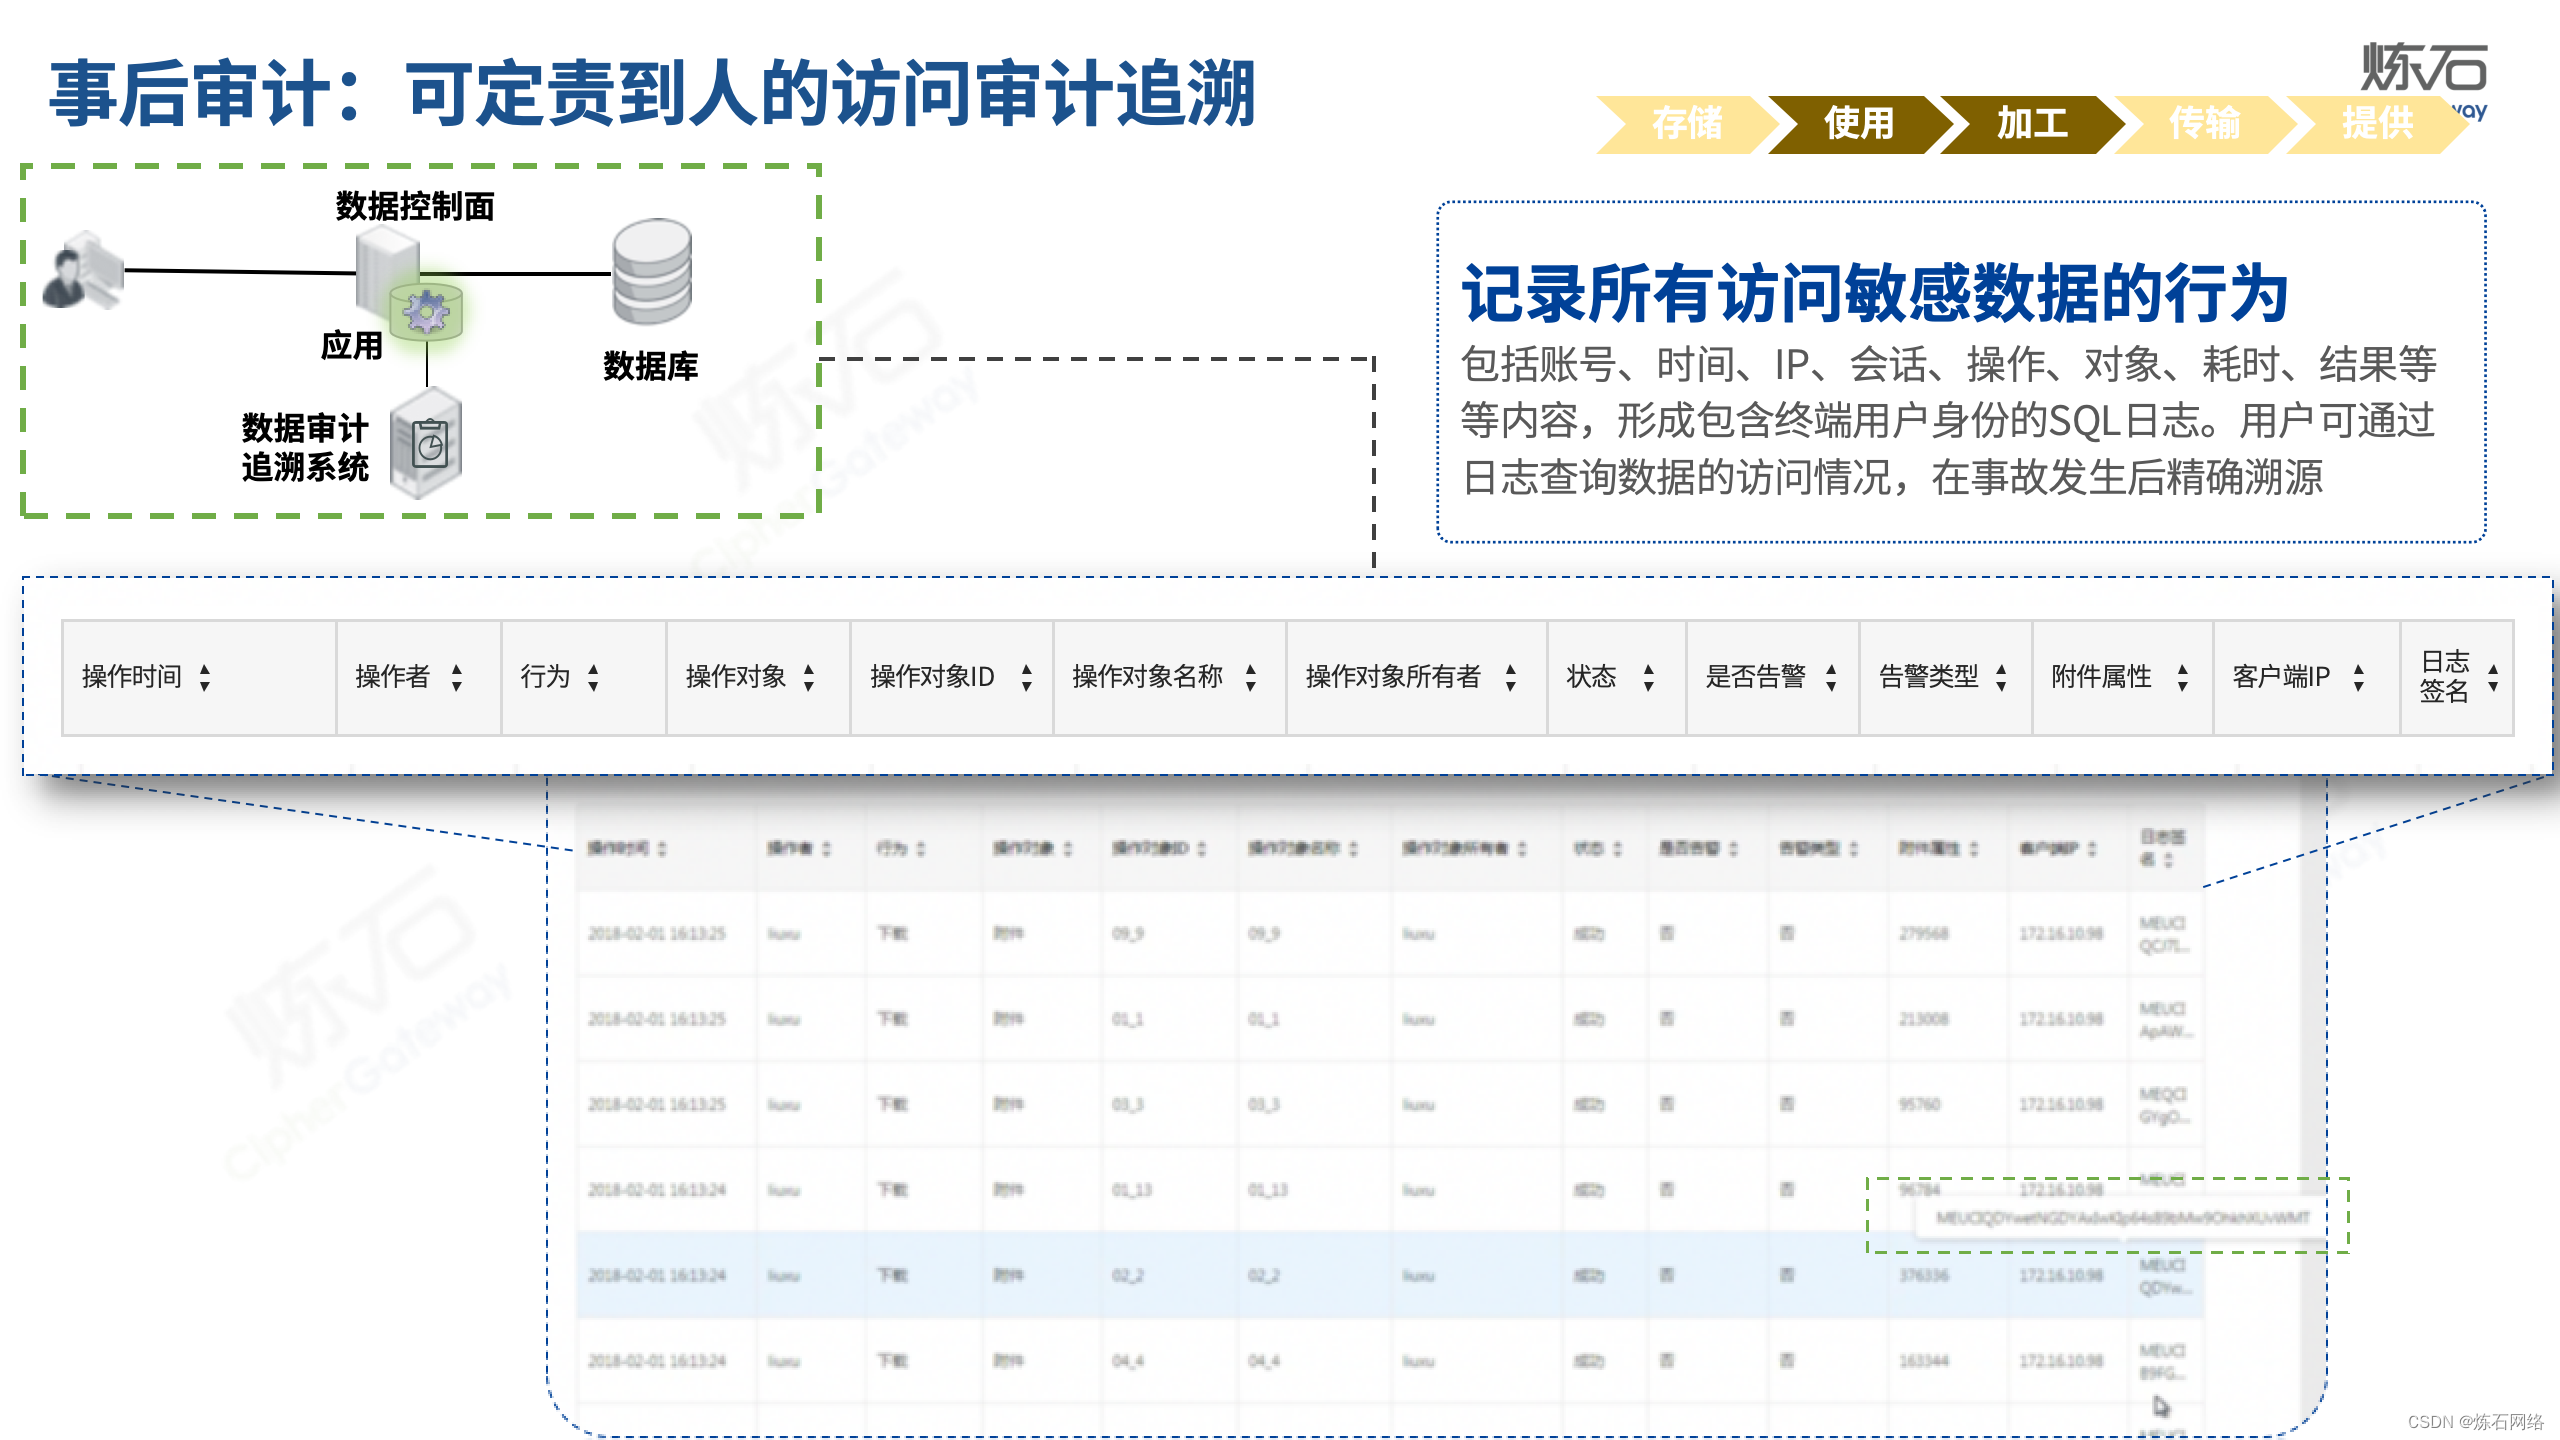The width and height of the screenshot is (2560, 1440).
Task: Sort by 操作对象ID column header
Action: click(x=932, y=678)
